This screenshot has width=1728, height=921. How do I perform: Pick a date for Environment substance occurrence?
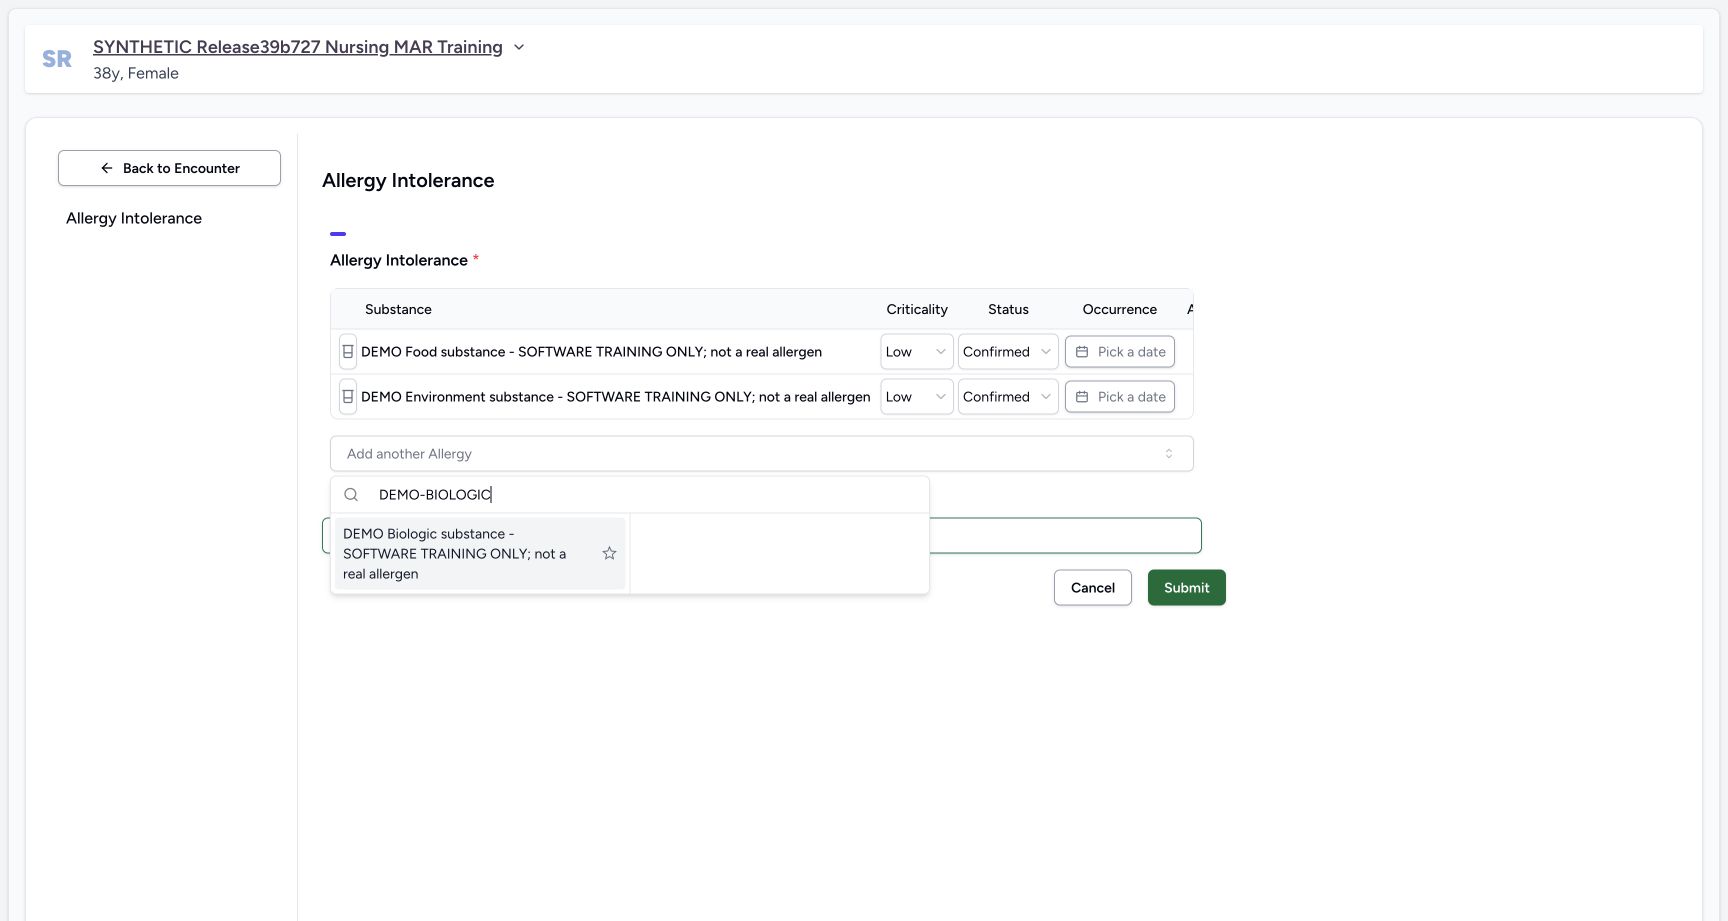tap(1120, 397)
